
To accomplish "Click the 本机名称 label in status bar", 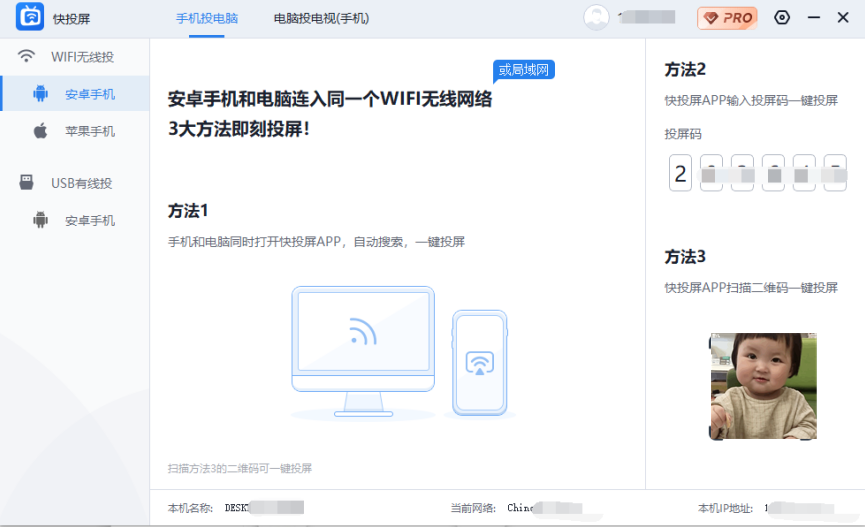I will pyautogui.click(x=190, y=508).
